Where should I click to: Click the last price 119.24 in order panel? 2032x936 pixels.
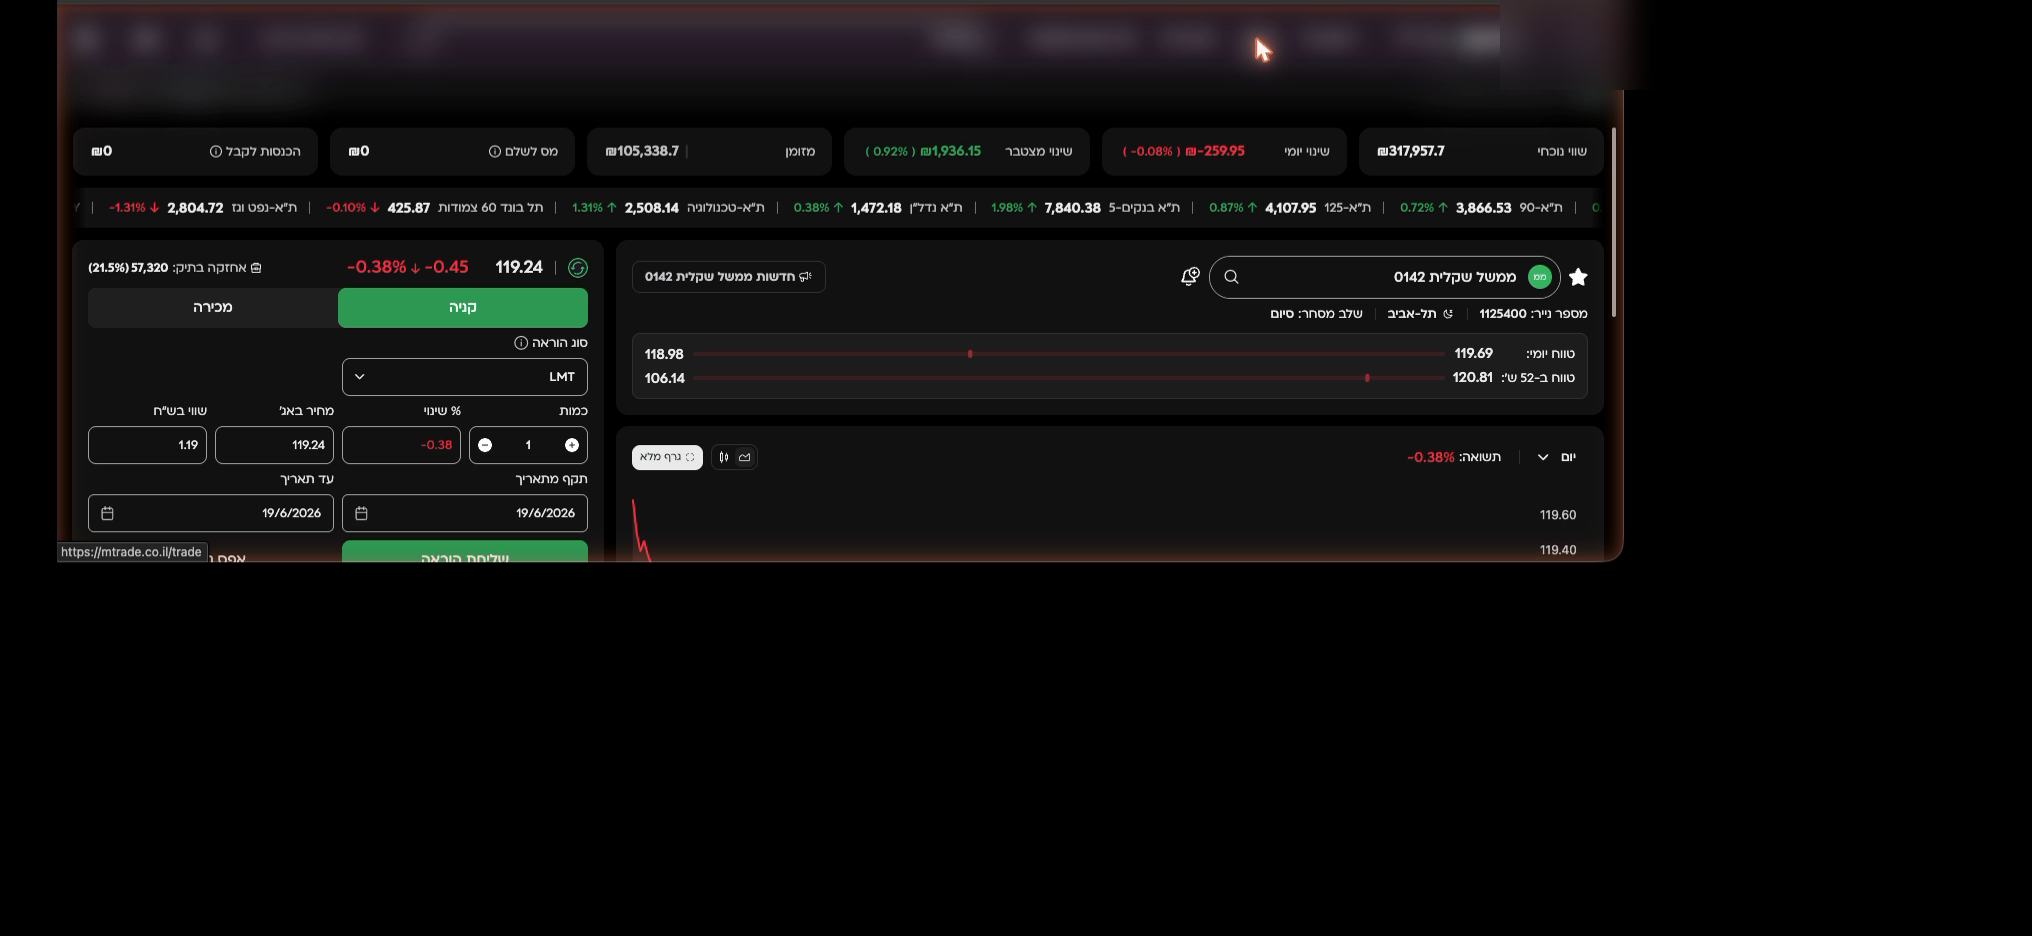(x=519, y=267)
